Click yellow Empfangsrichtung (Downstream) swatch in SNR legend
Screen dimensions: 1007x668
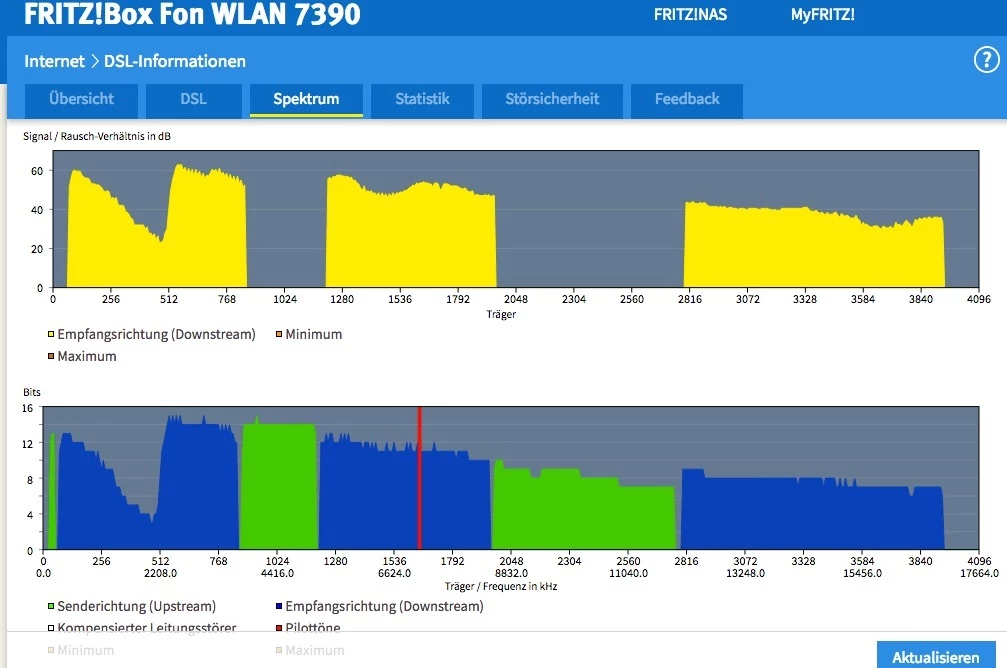51,334
